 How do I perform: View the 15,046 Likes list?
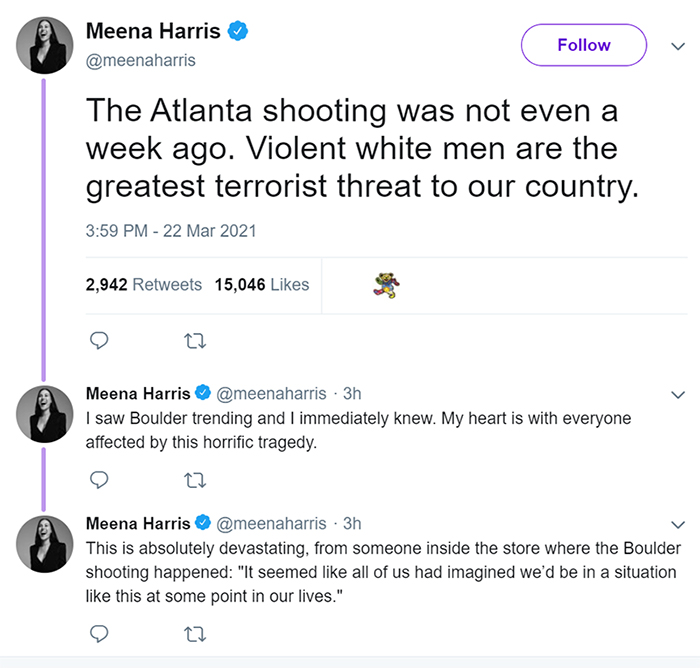click(x=262, y=284)
